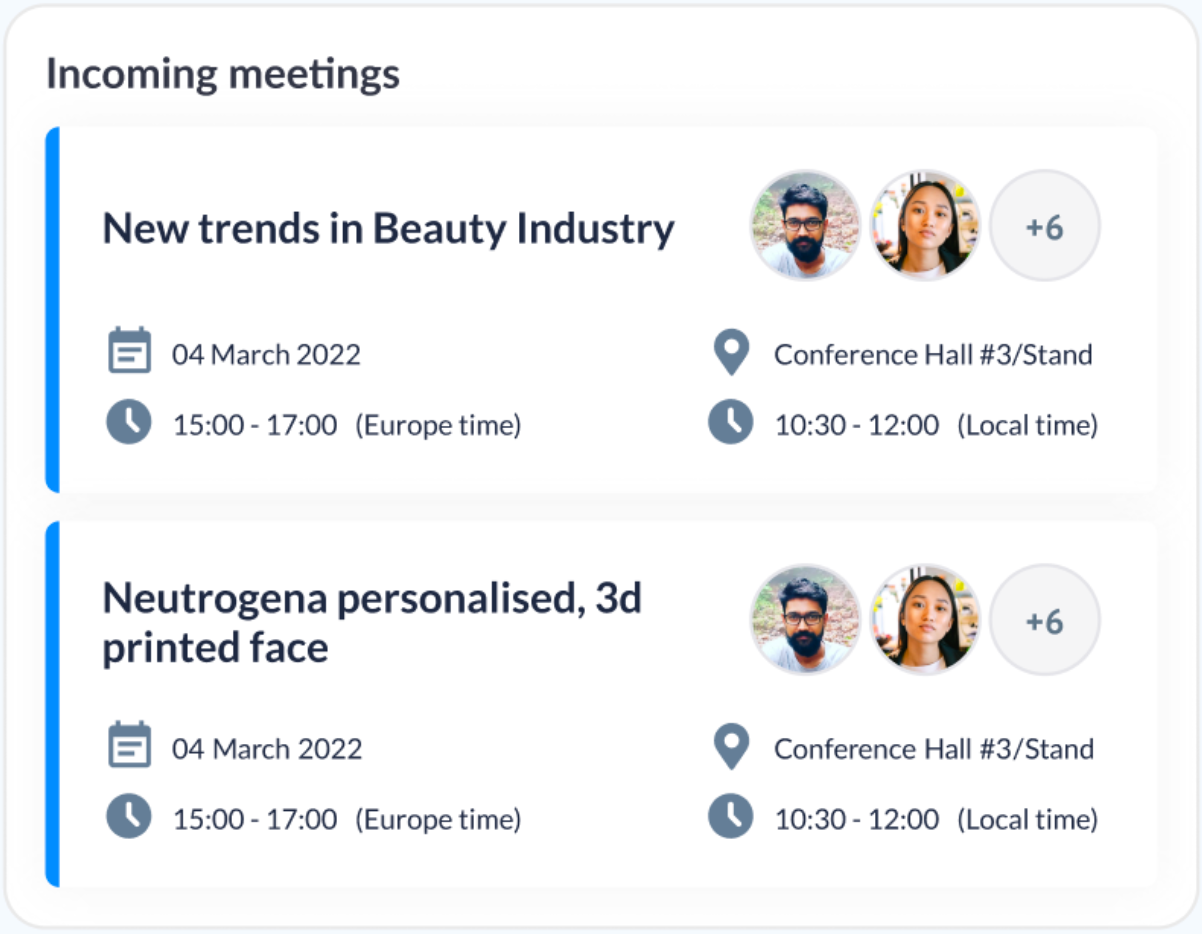Click Europe time clock icon in Neutrogena card
This screenshot has height=934, width=1202.
(129, 817)
